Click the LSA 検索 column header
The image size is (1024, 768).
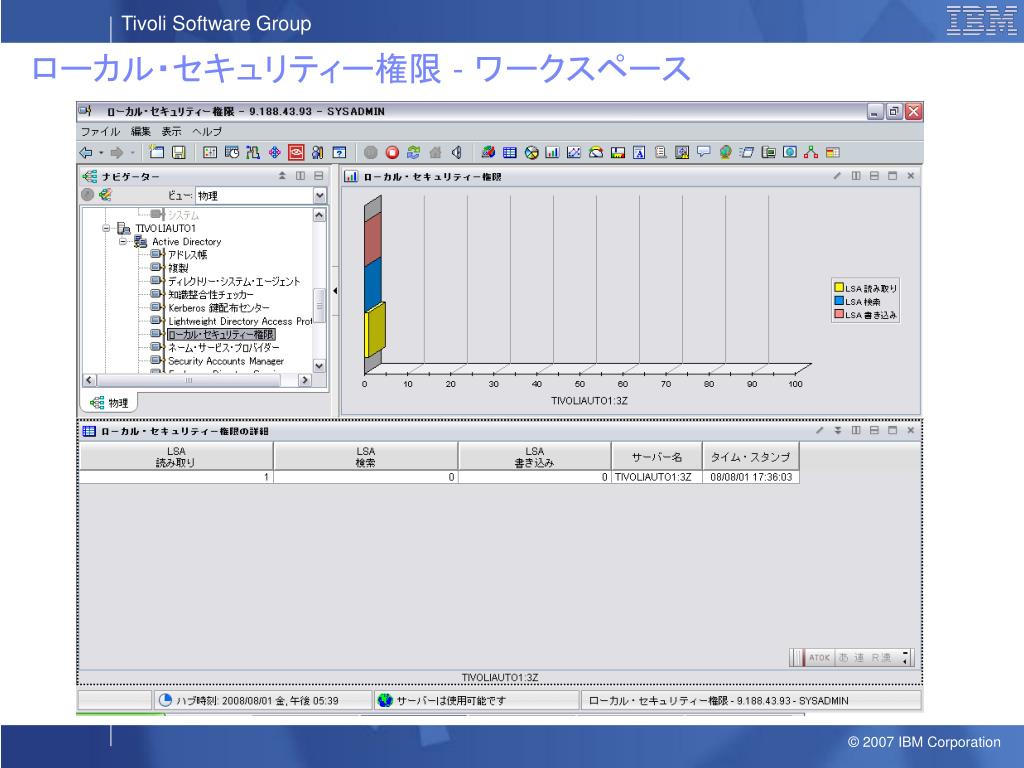click(366, 456)
